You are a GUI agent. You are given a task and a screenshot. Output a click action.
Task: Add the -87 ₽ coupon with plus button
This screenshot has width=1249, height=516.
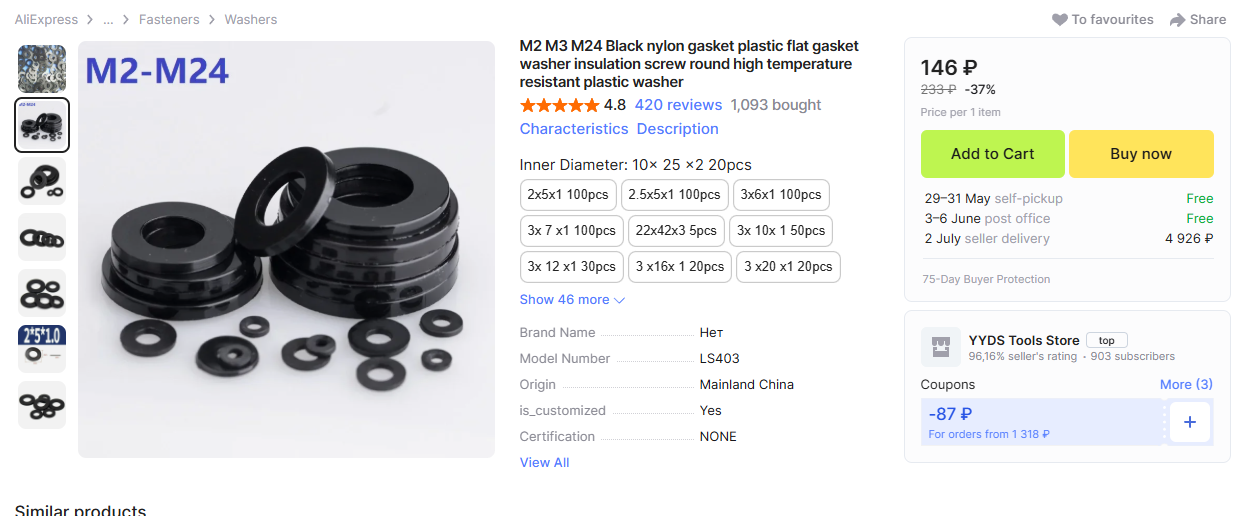coord(1189,422)
